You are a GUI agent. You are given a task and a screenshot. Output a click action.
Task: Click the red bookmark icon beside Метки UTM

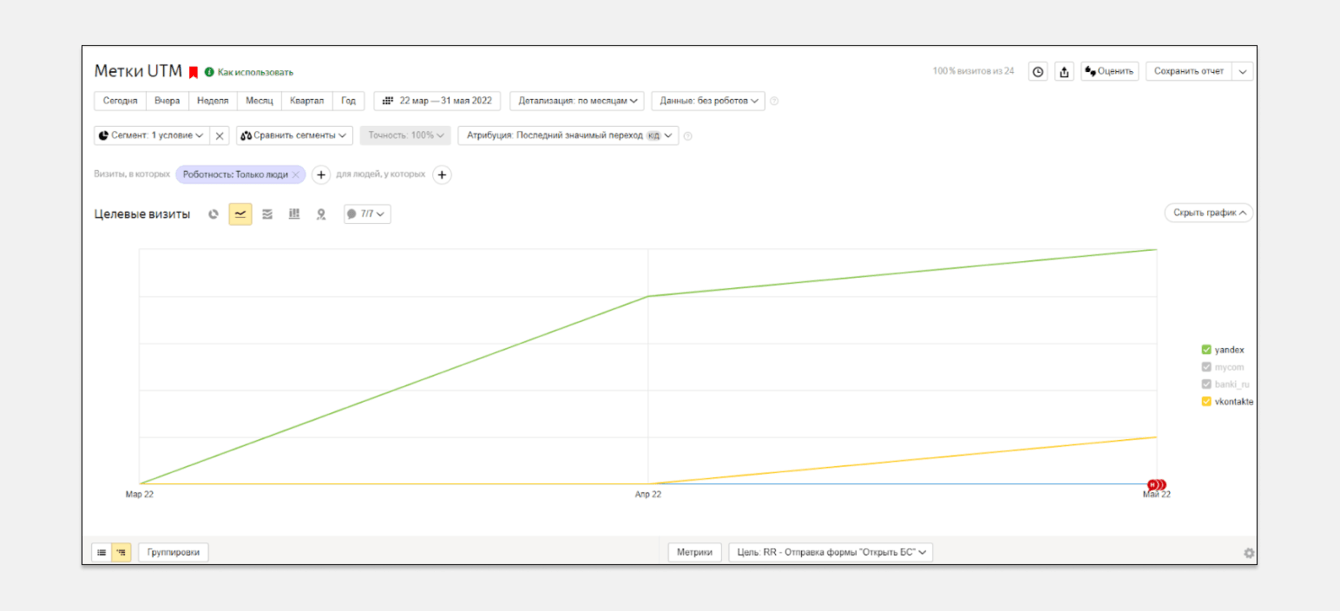click(x=194, y=72)
